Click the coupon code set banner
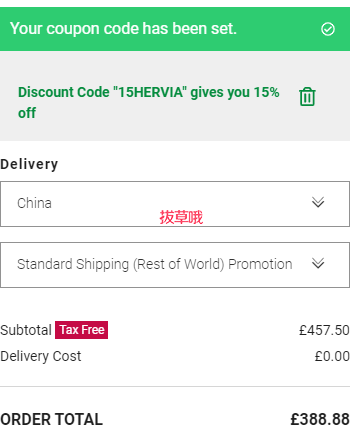Viewport: 362px width, 434px height. [x=175, y=29]
